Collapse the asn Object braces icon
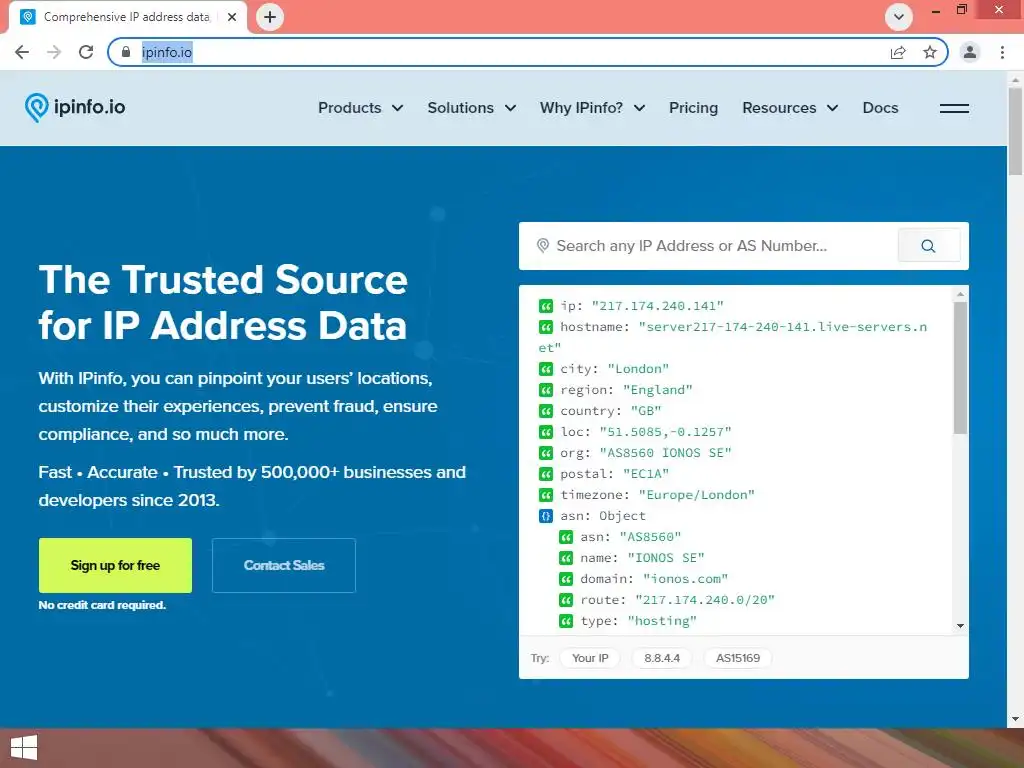1024x768 pixels. click(546, 516)
